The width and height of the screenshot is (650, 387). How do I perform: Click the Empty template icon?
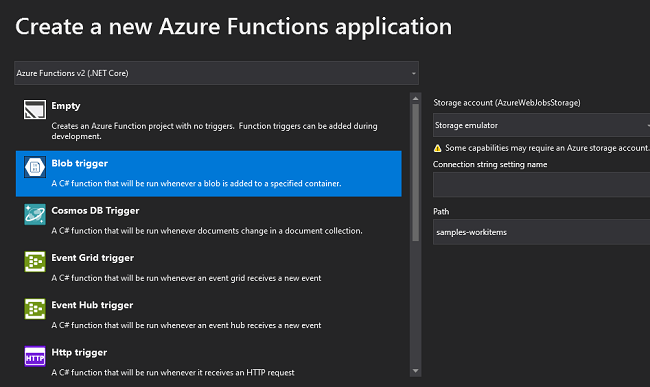coord(35,109)
